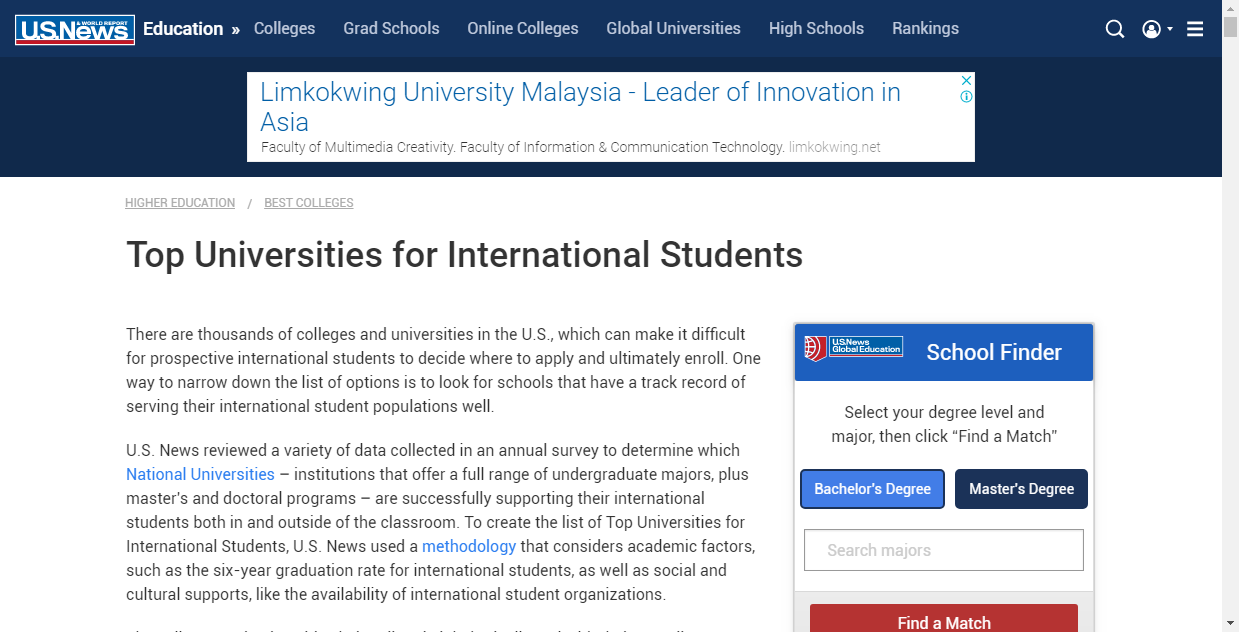The height and width of the screenshot is (632, 1239).
Task: Open Online Colleges navigation item
Action: tap(523, 28)
